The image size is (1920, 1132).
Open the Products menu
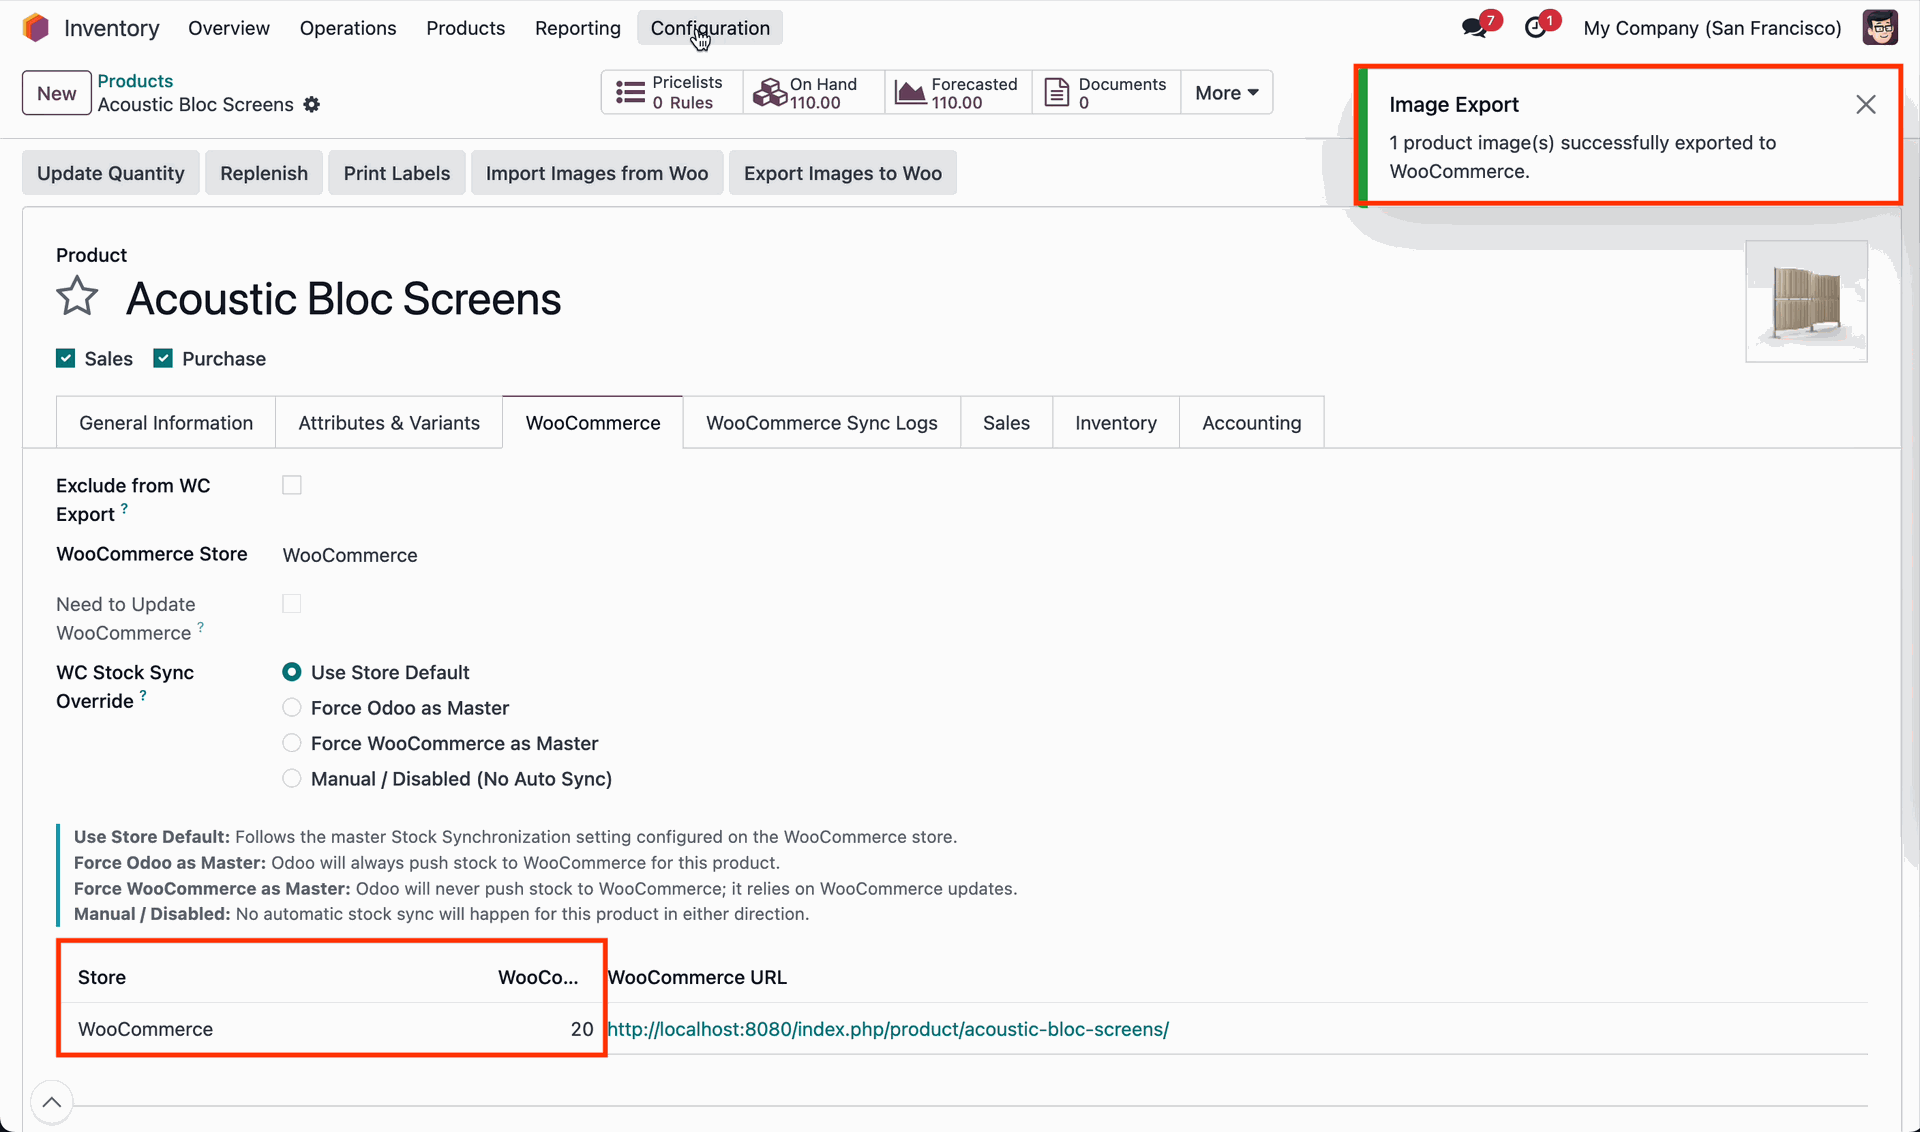point(465,28)
